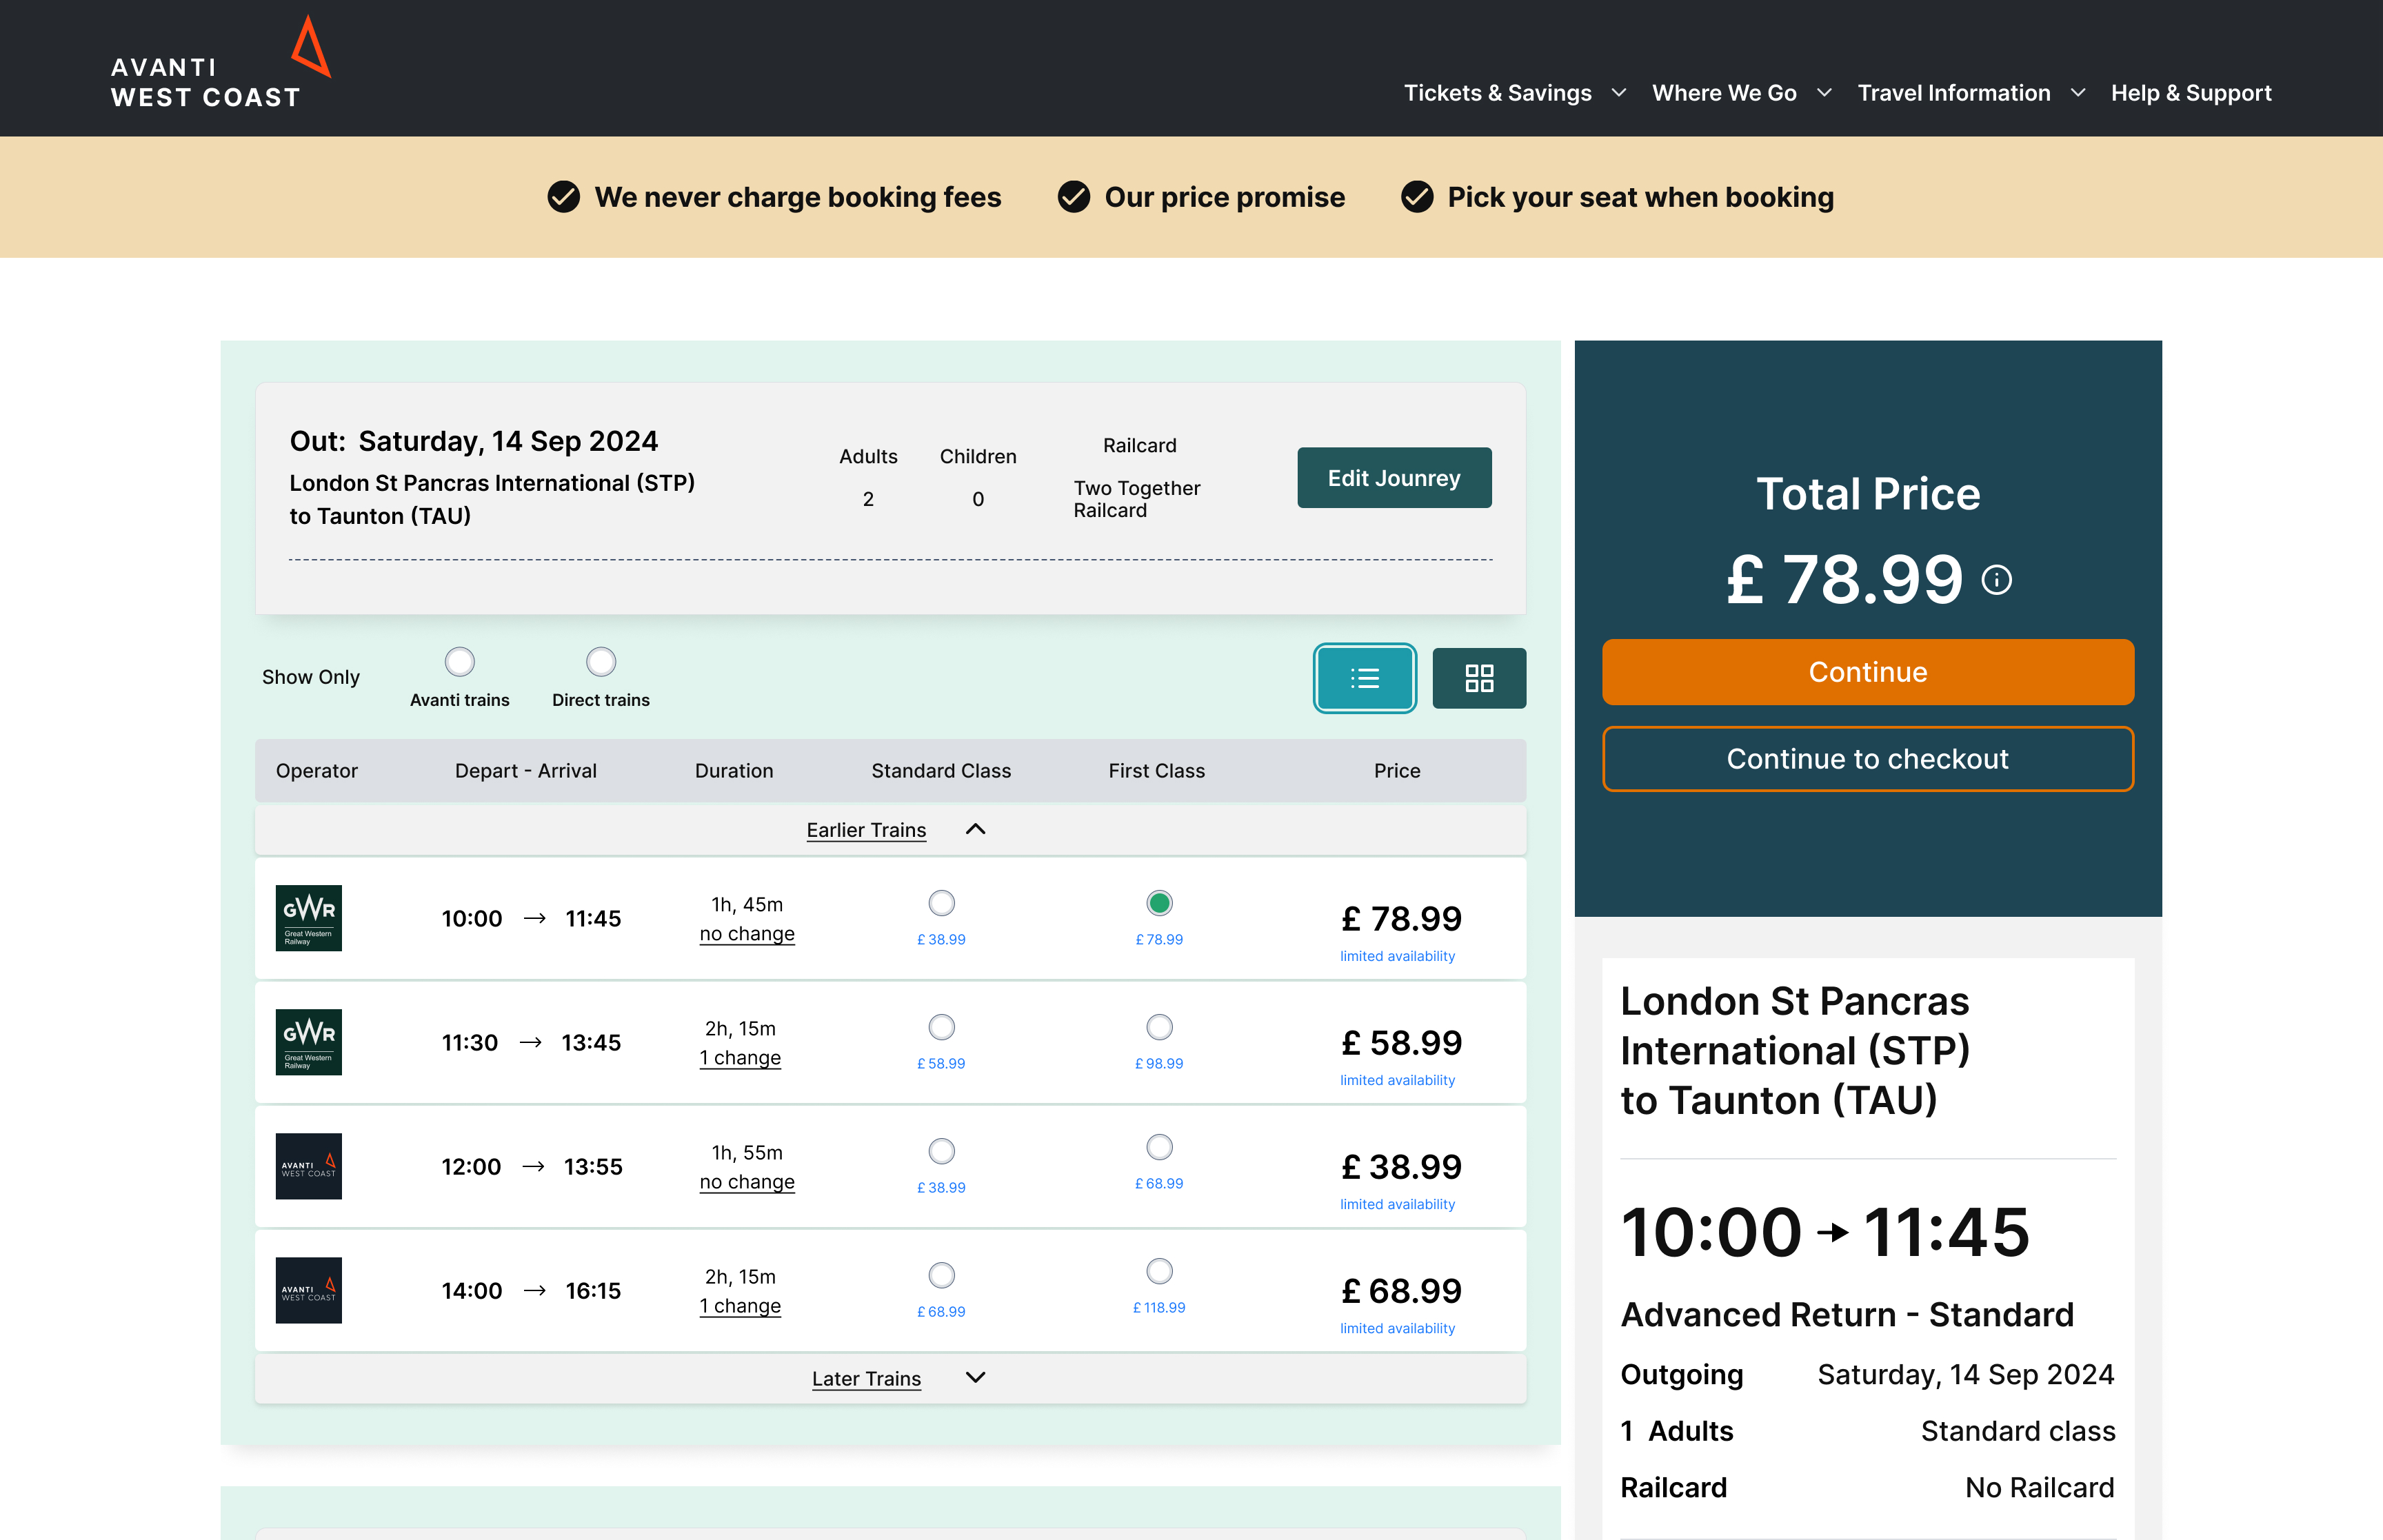2383x1540 pixels.
Task: Click the £ 58.99 row price
Action: click(x=1401, y=1043)
